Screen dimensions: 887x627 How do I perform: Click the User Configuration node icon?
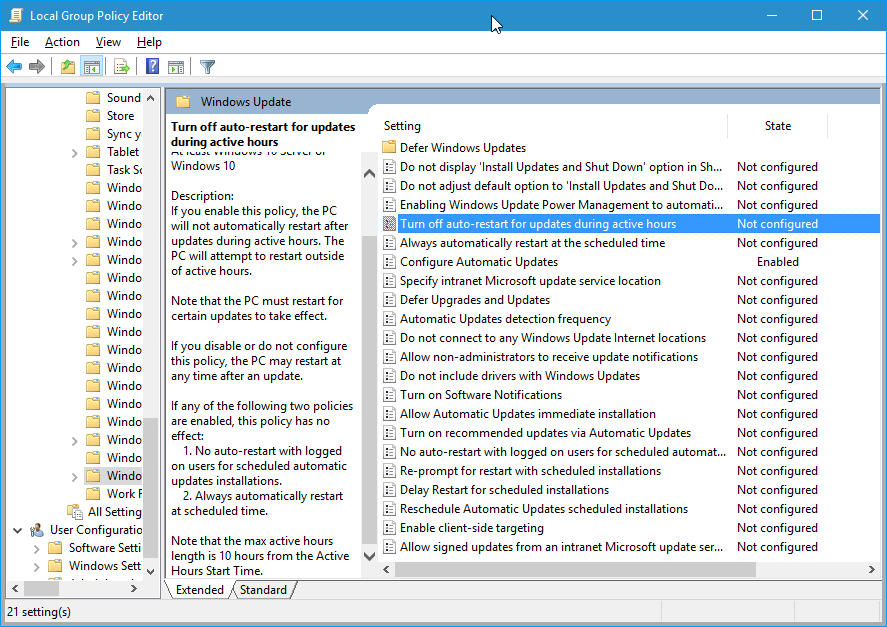[37, 530]
